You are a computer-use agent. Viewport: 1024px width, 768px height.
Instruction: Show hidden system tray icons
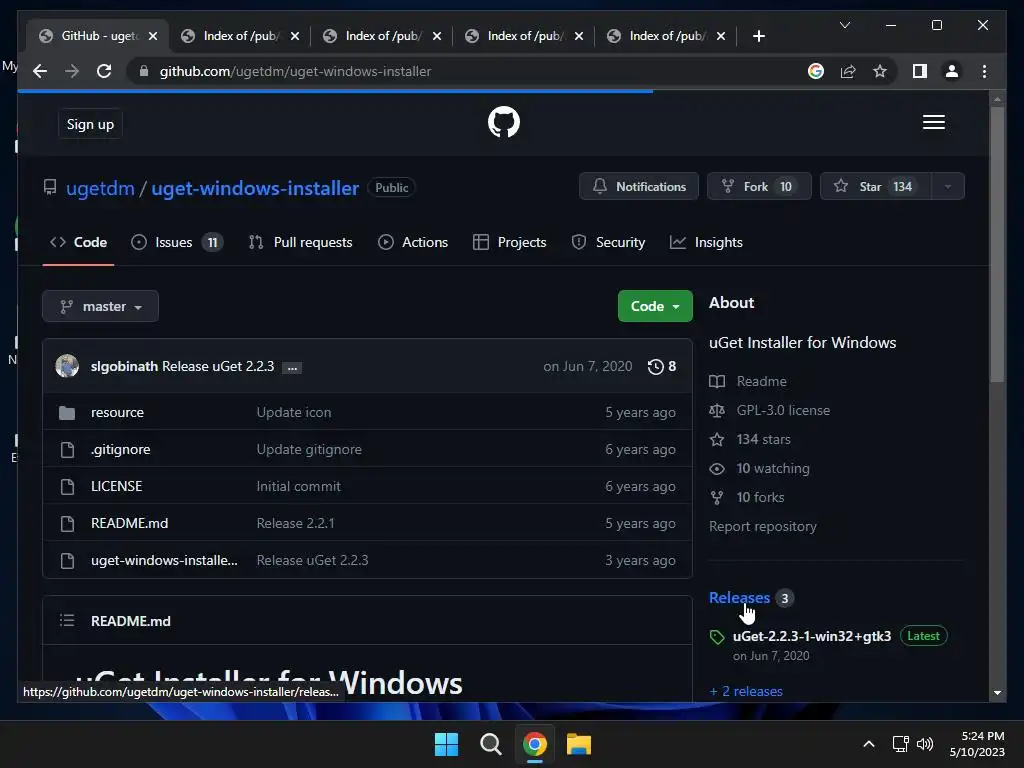869,744
